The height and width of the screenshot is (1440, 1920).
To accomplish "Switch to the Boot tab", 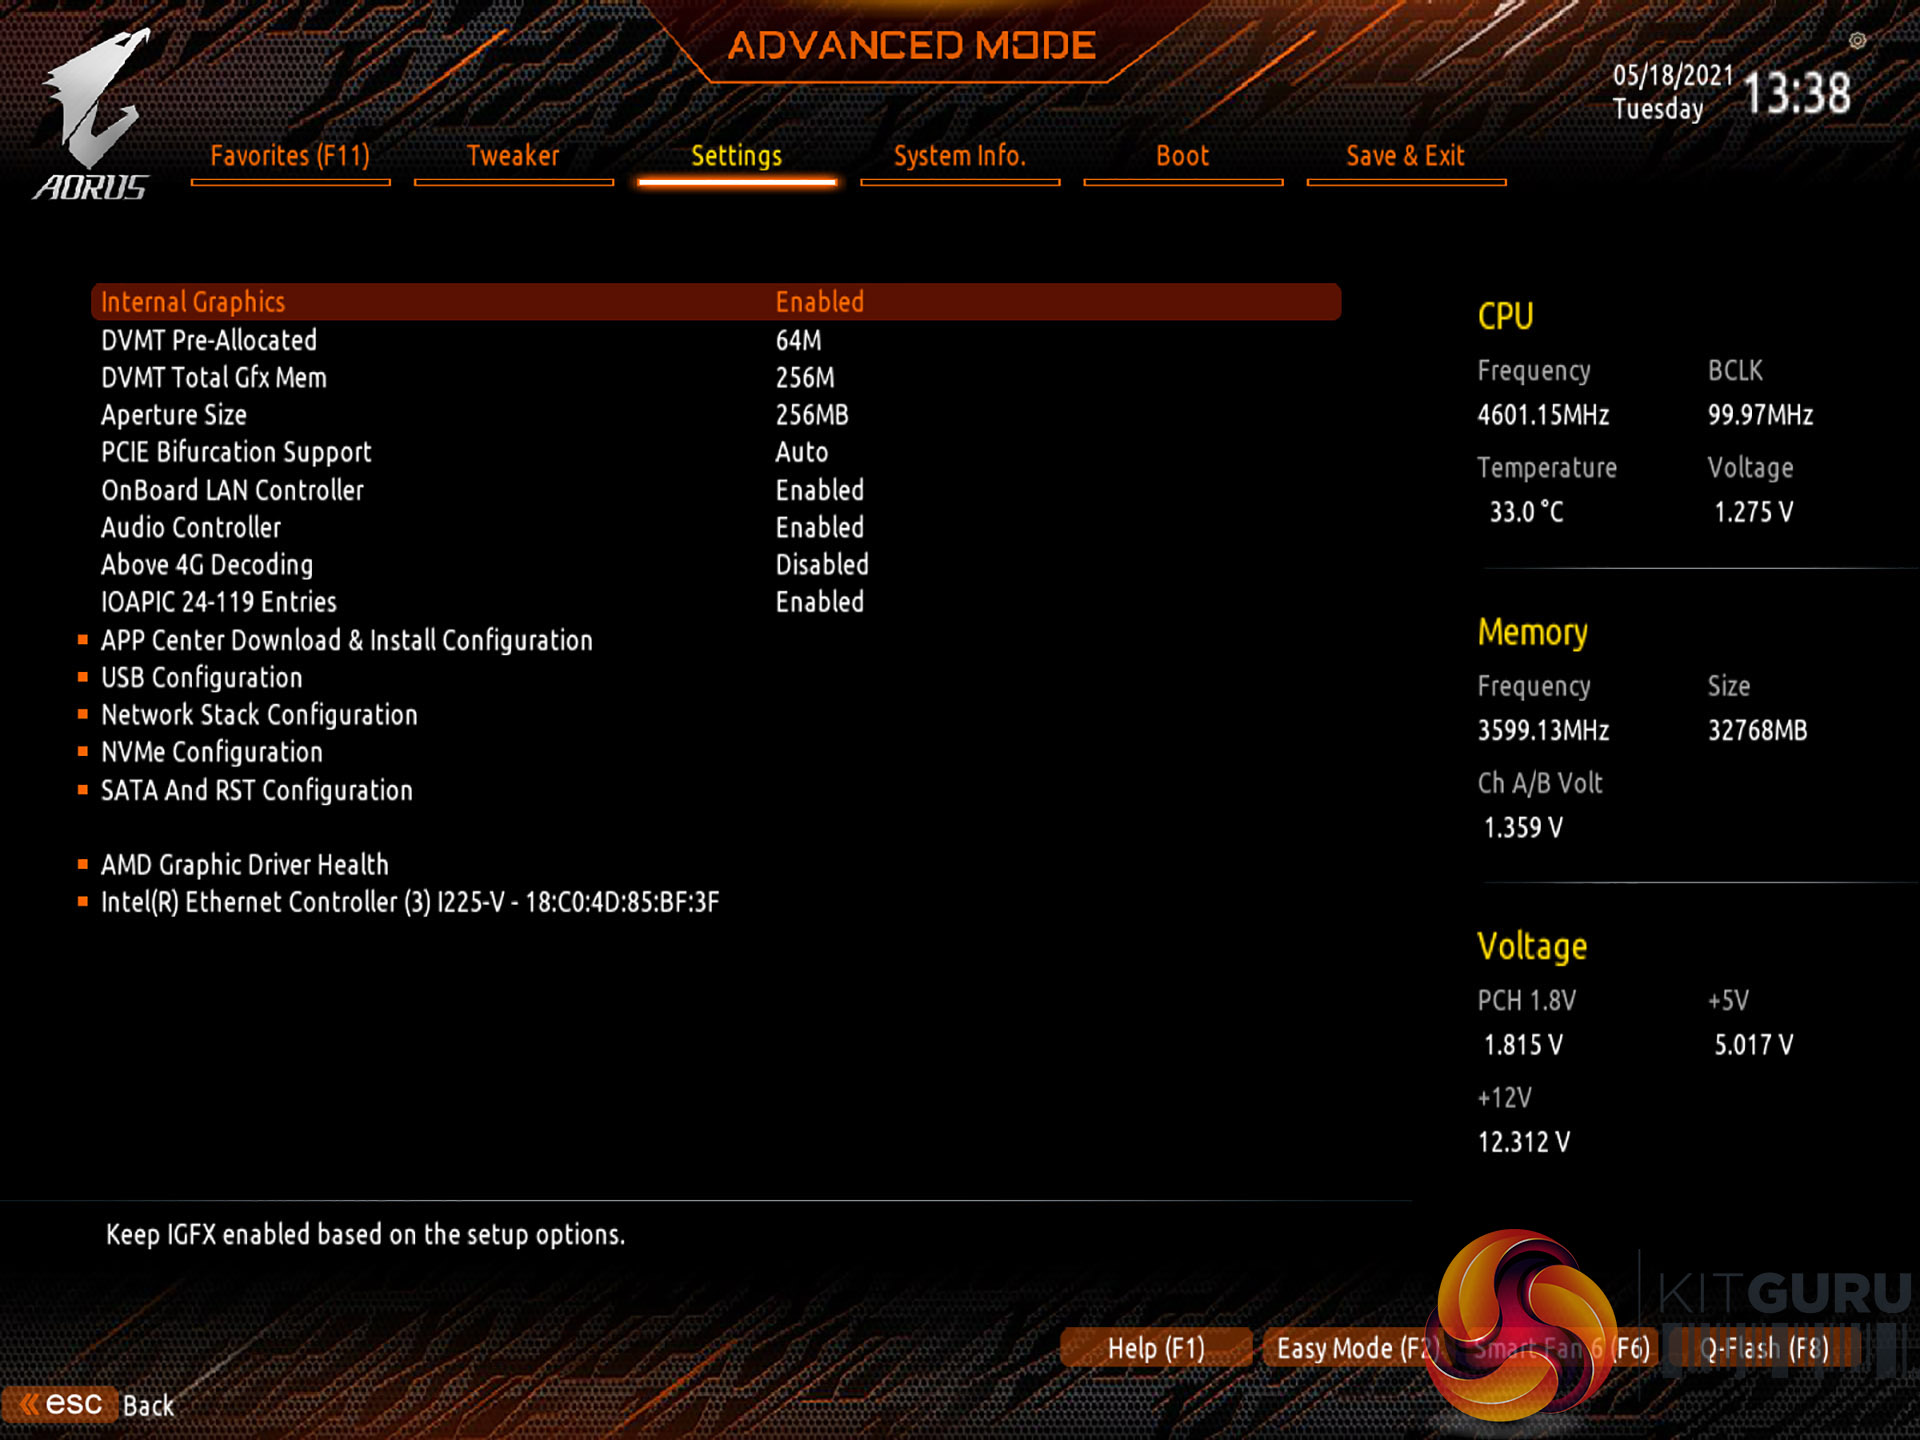I will coord(1182,157).
